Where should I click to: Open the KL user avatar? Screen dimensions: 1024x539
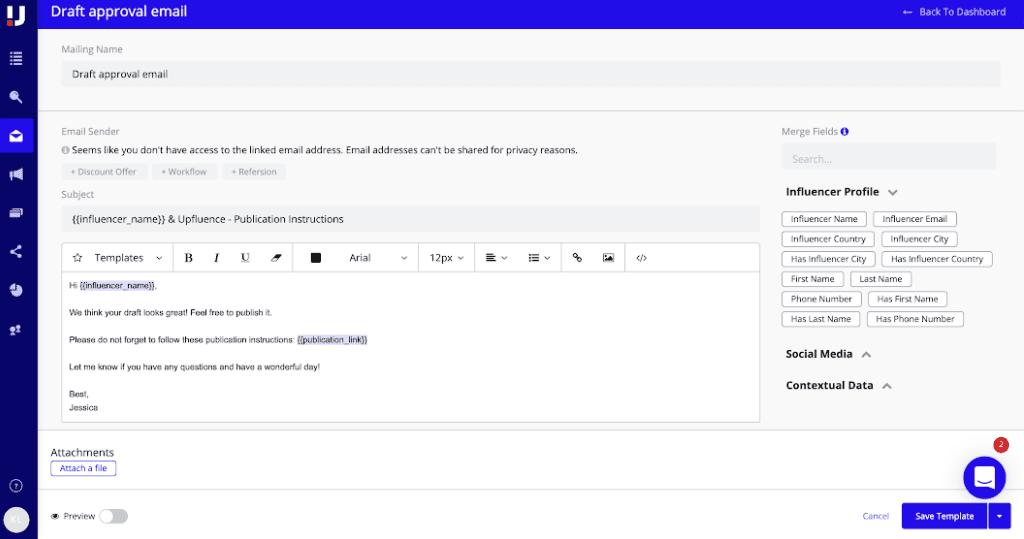click(16, 520)
